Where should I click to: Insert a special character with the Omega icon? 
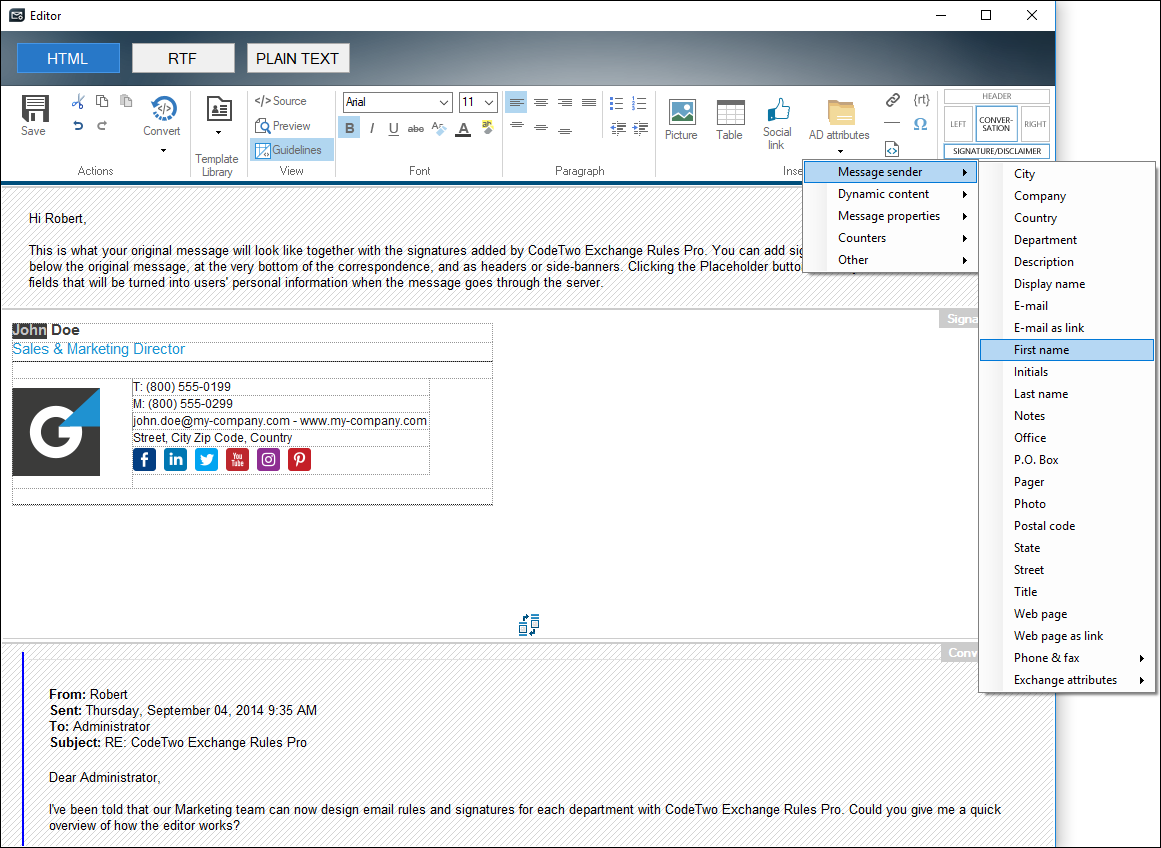tap(921, 125)
